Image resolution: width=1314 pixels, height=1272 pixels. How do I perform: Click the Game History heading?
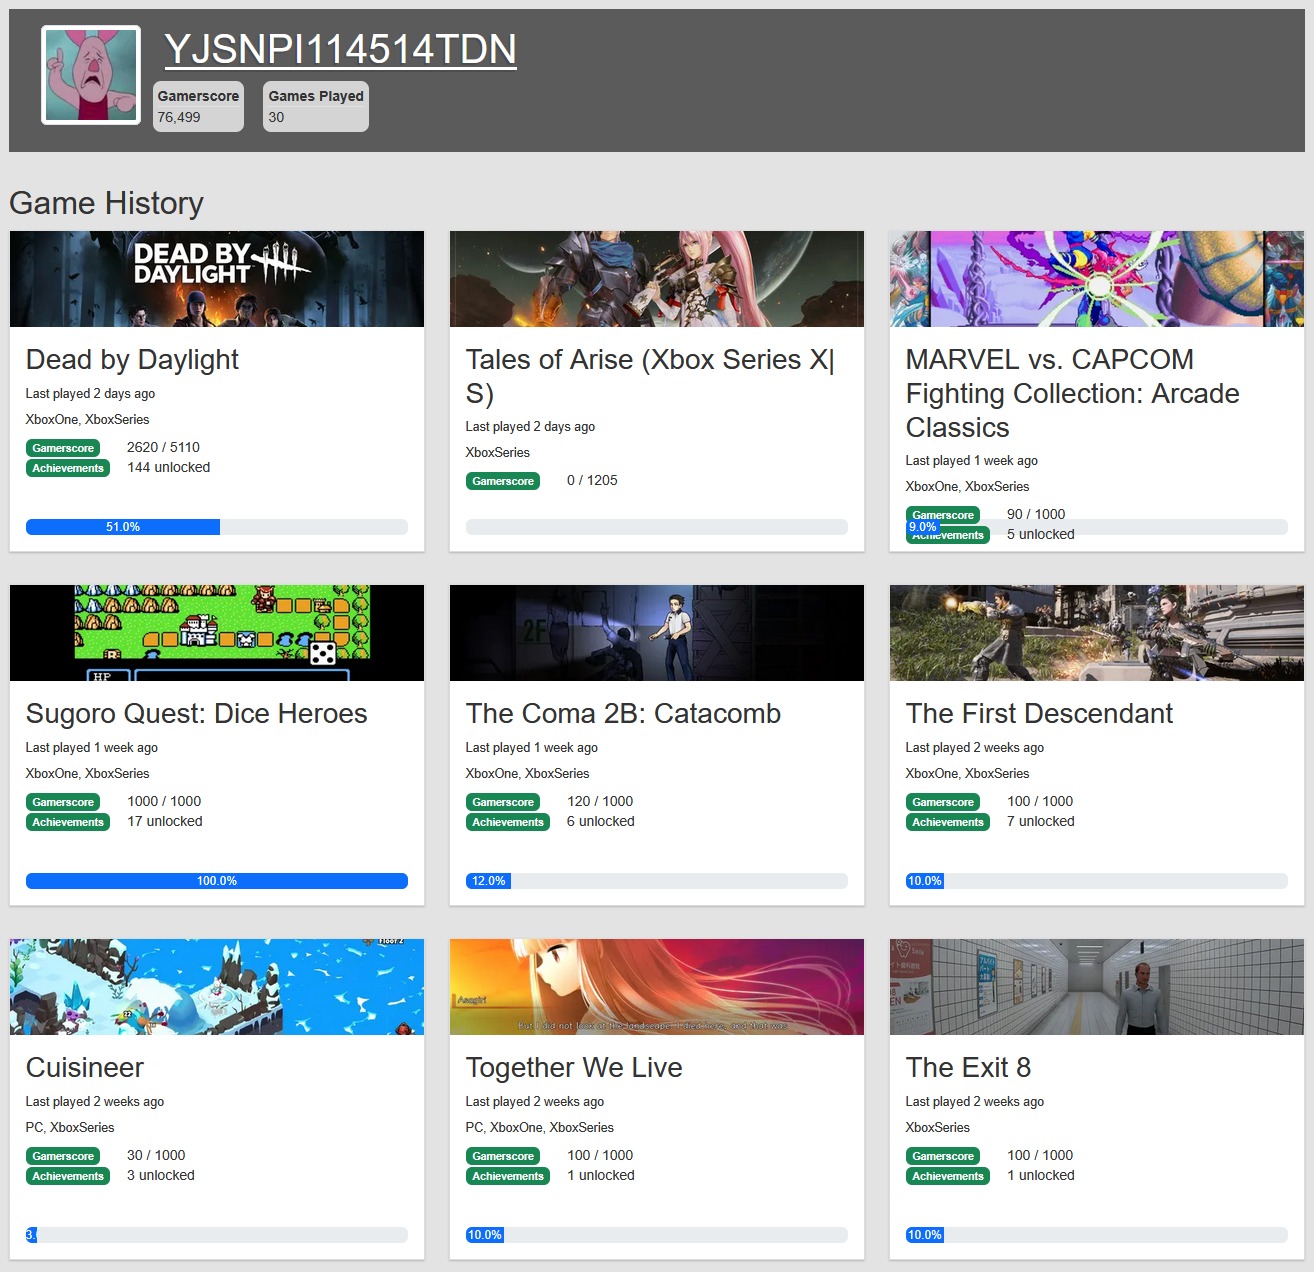coord(107,203)
